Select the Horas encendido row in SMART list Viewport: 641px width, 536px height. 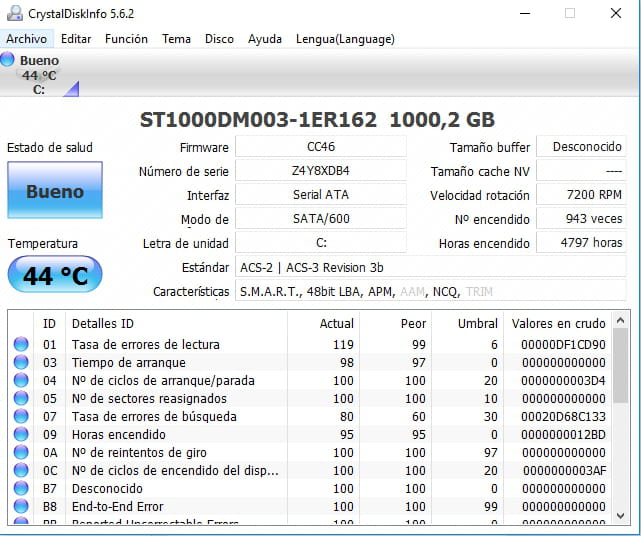click(310, 434)
